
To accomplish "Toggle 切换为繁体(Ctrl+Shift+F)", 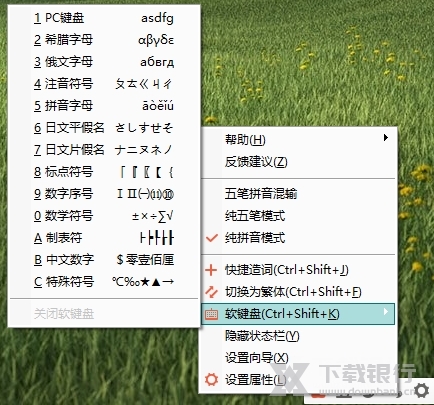I will 298,292.
